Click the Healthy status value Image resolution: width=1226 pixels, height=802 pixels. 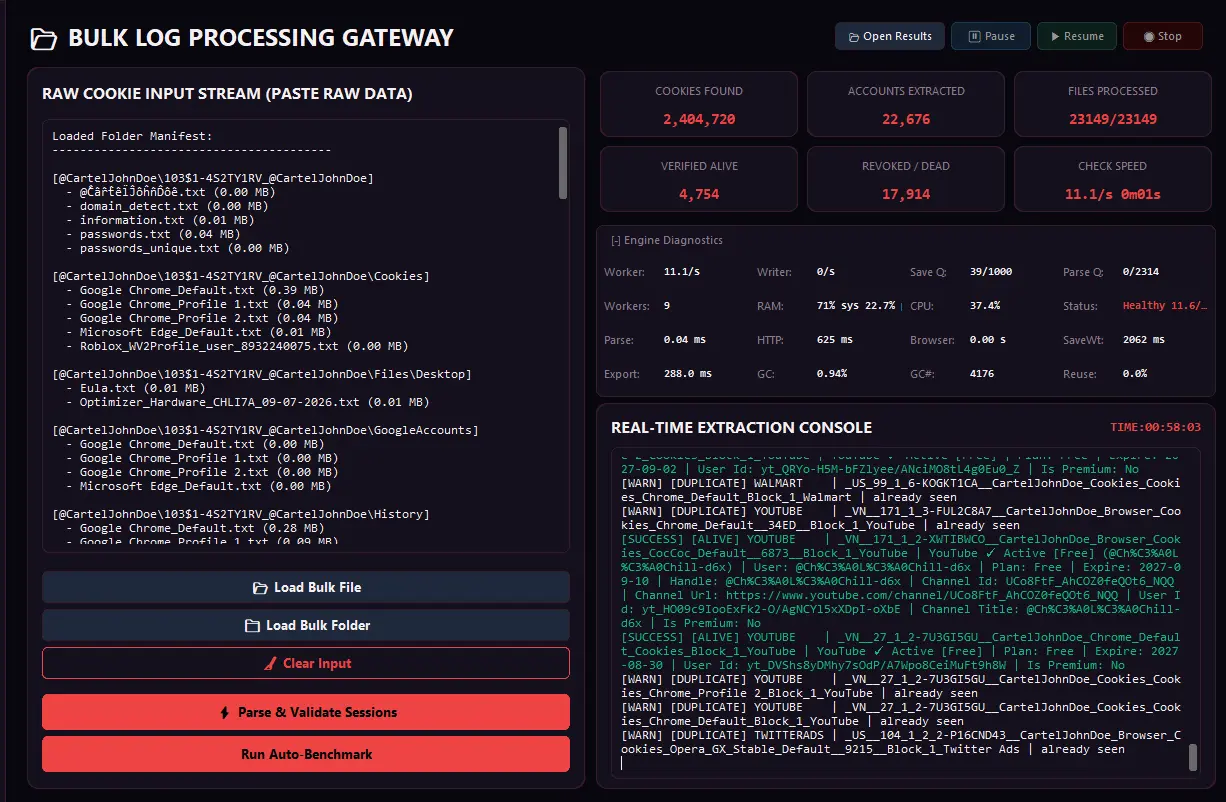pyautogui.click(x=1165, y=306)
